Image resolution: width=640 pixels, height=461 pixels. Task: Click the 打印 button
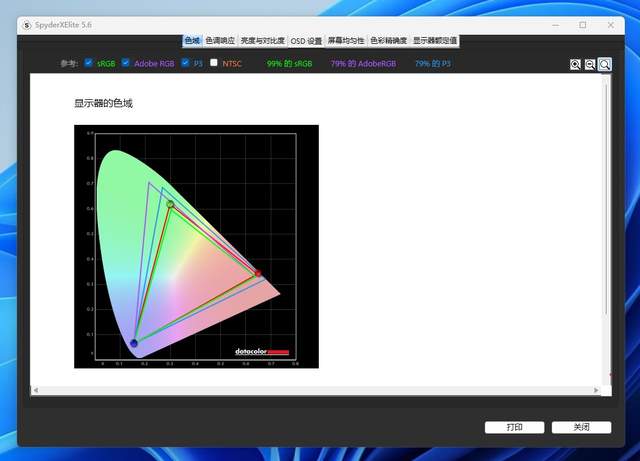click(x=514, y=428)
